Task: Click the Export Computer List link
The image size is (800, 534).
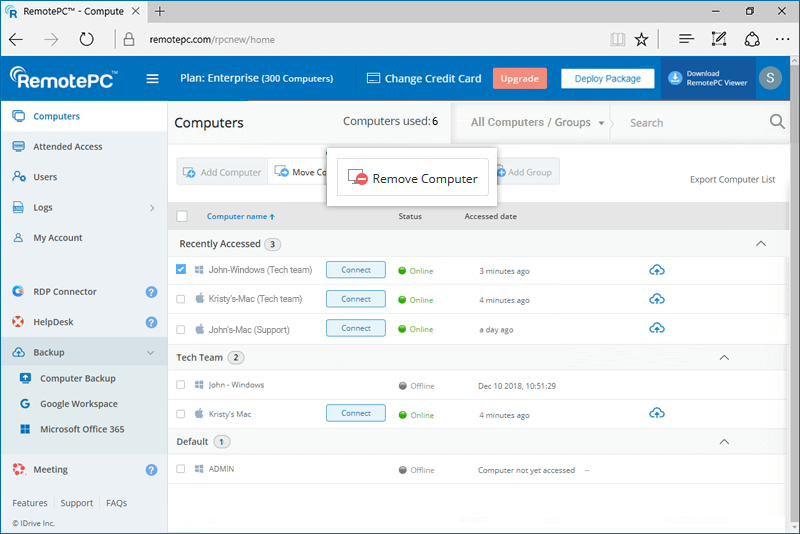Action: [732, 180]
